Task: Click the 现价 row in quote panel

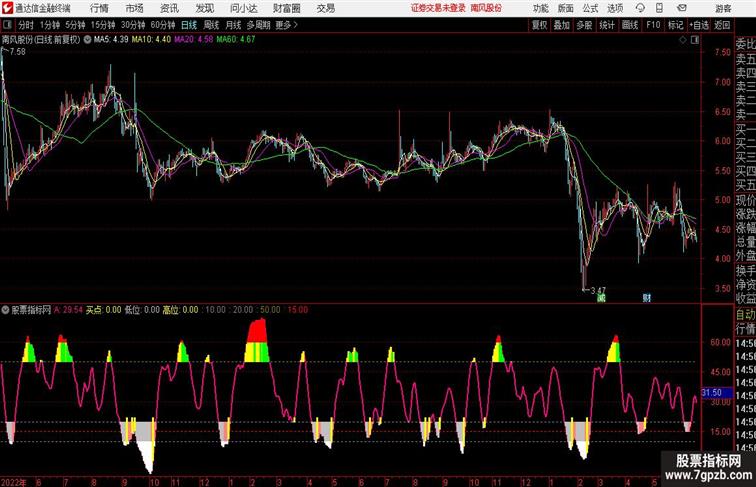Action: [x=745, y=200]
